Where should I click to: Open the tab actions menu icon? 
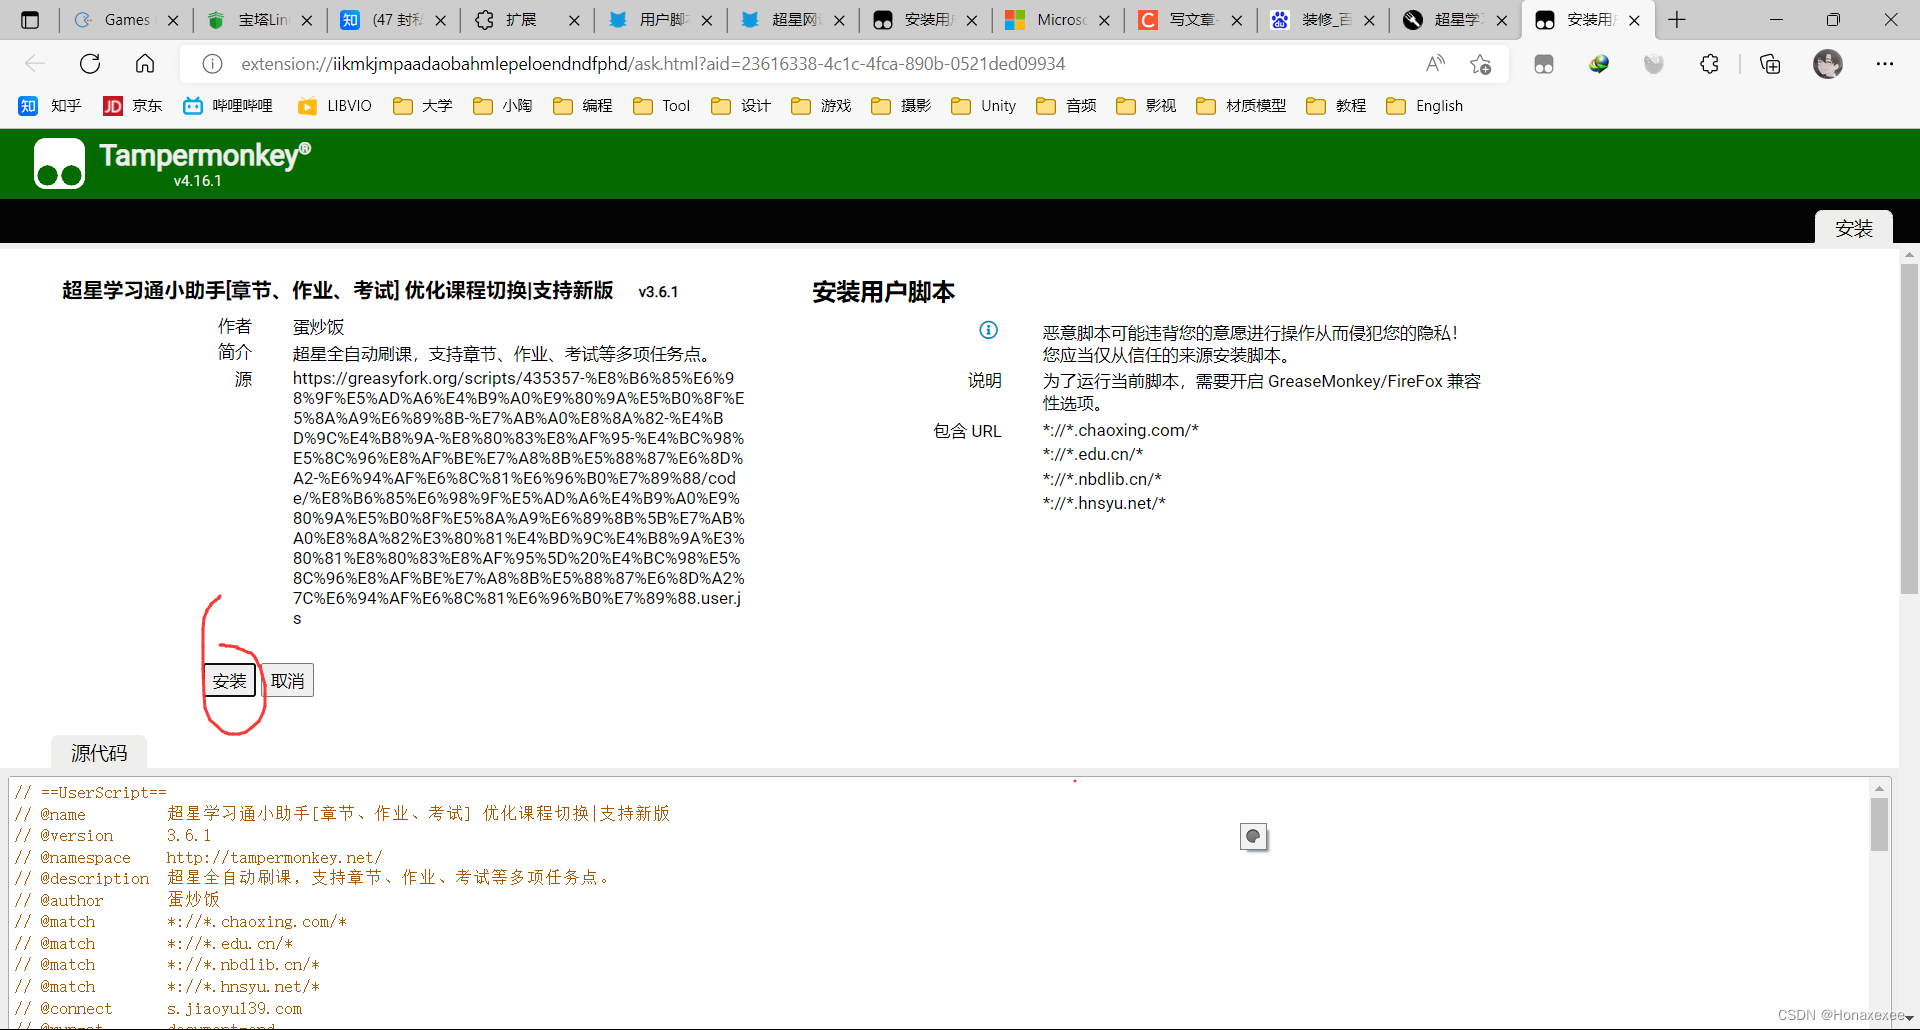coord(30,20)
